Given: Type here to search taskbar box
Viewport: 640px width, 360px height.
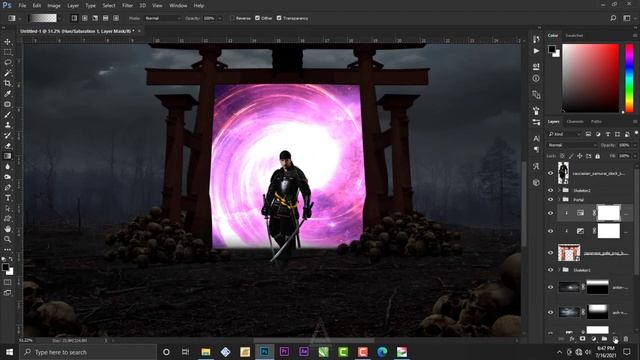Looking at the screenshot, I should click(x=88, y=352).
